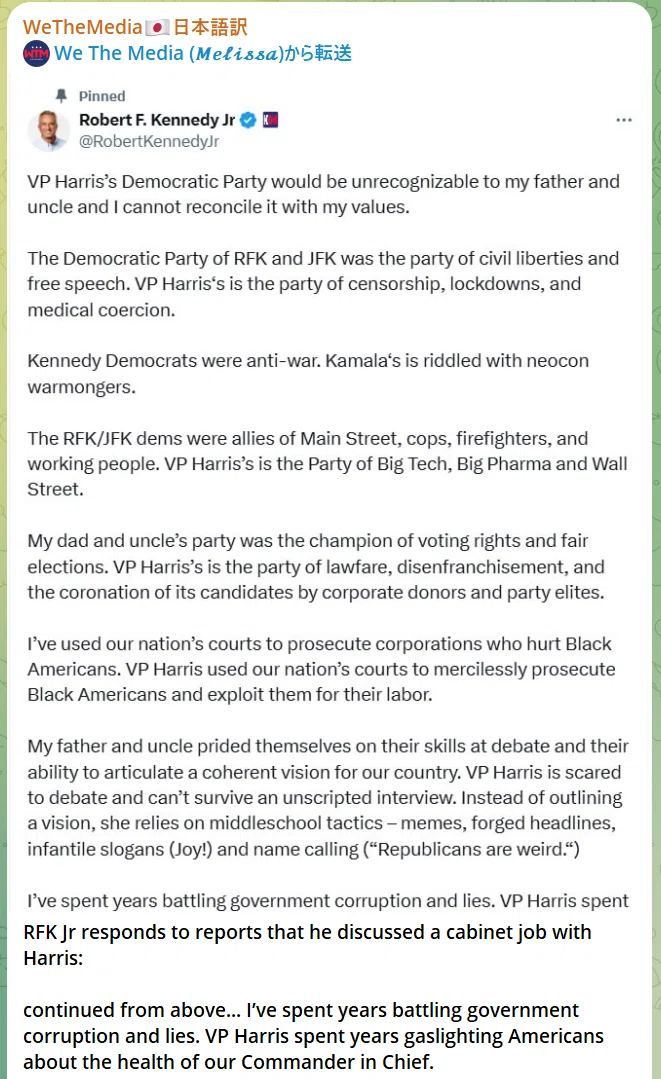Click the 'continued from above' caption paragraph

click(x=313, y=1036)
